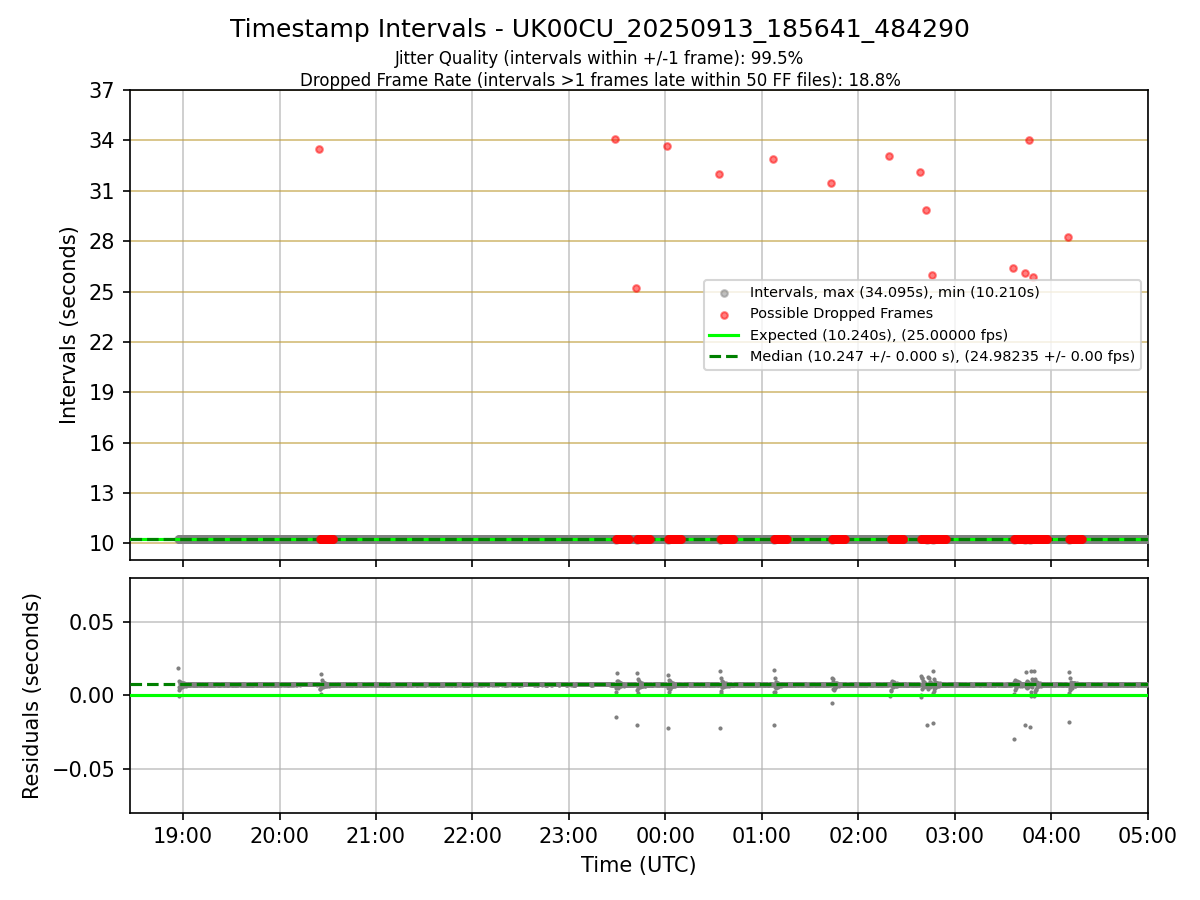Screen dimensions: 1200x900
Task: Click the dashed dark green line sample in legend
Action: (x=725, y=355)
